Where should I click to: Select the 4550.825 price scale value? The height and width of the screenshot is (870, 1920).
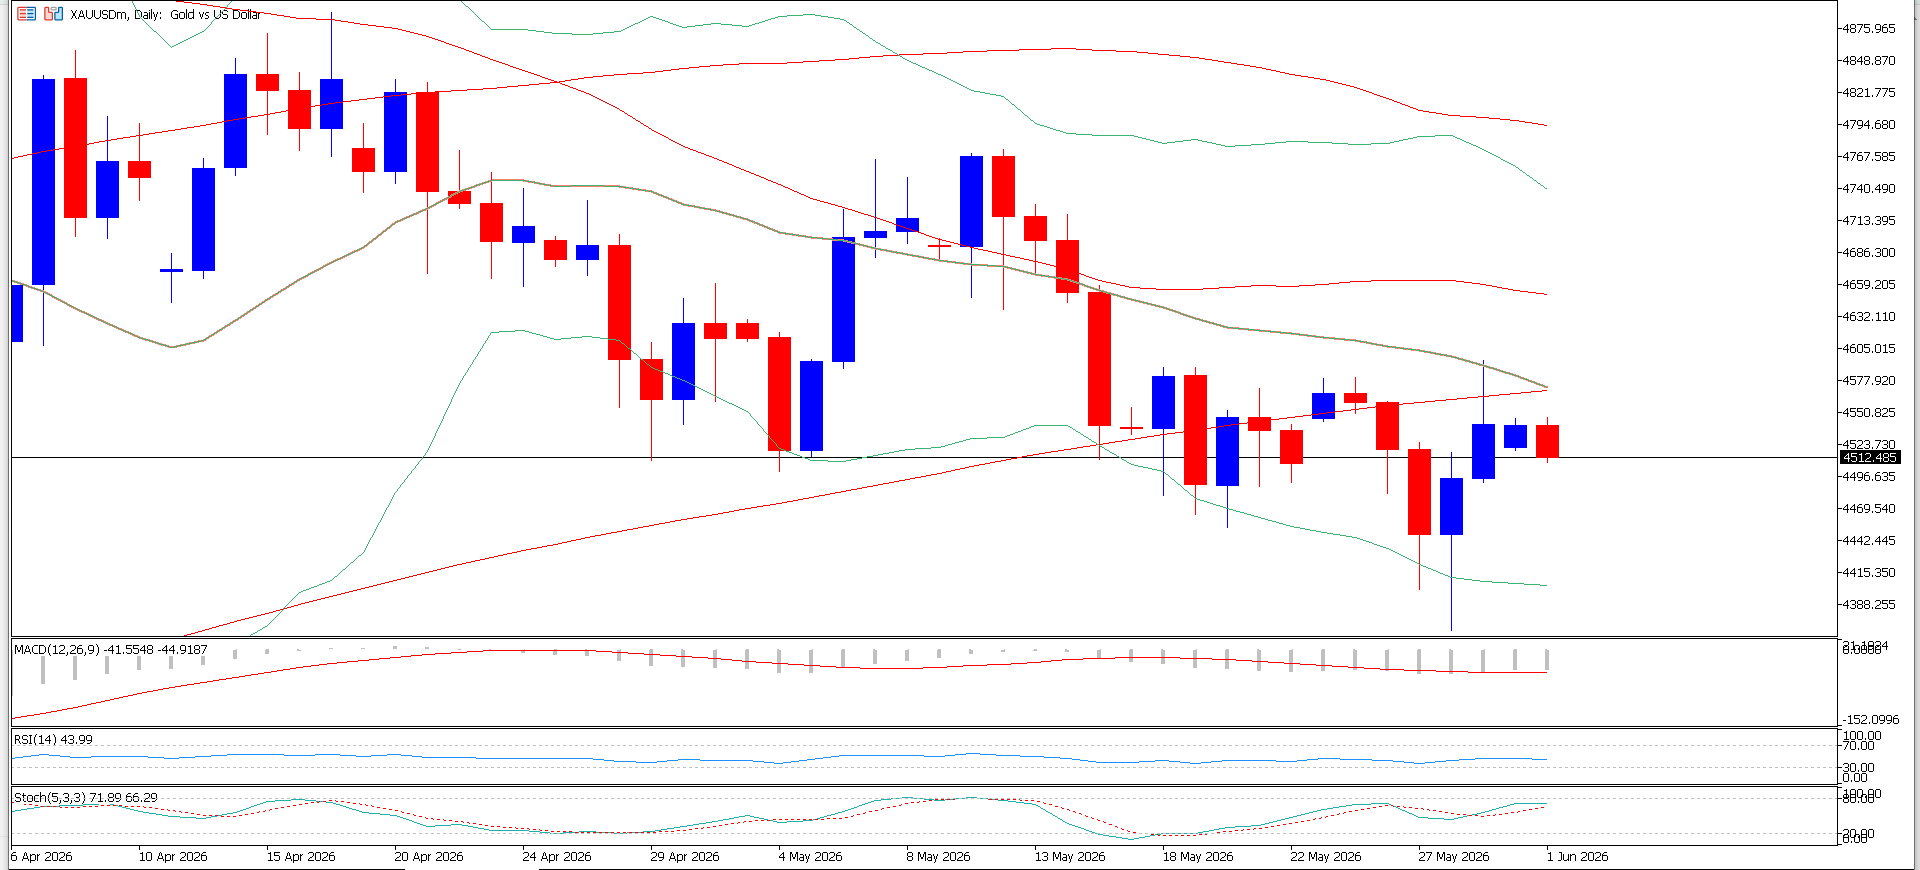[x=1869, y=413]
